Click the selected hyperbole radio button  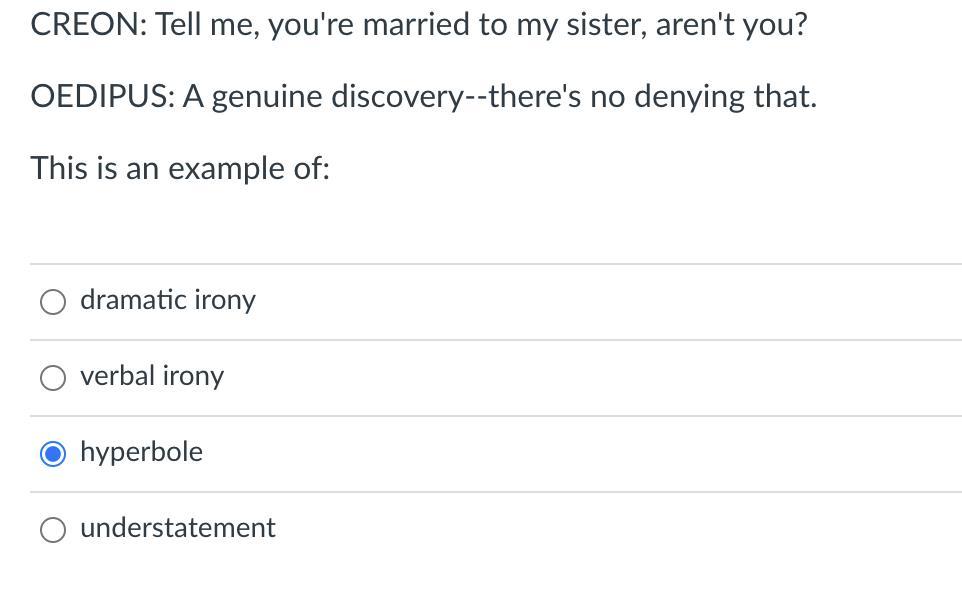53,453
